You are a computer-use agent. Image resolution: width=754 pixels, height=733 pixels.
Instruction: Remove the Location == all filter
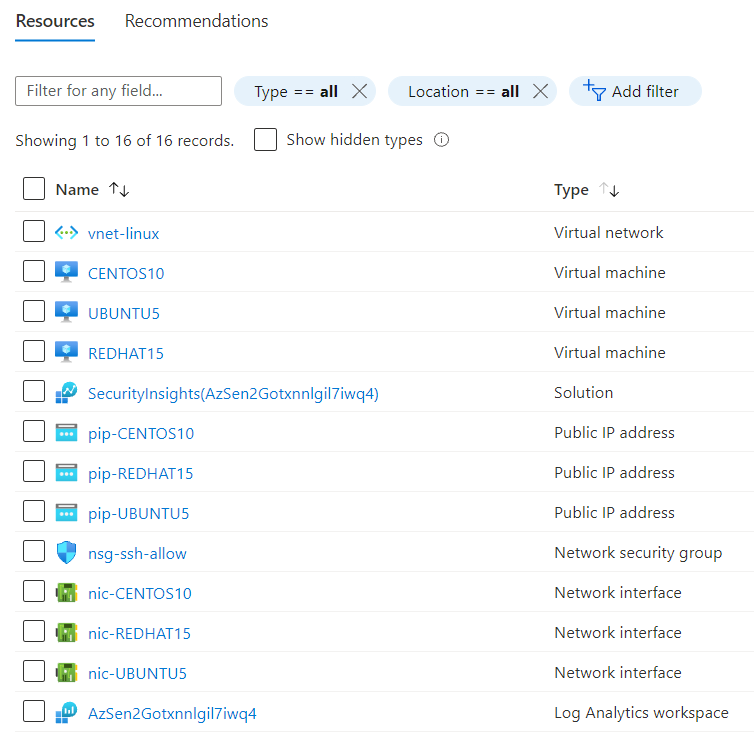tap(540, 90)
